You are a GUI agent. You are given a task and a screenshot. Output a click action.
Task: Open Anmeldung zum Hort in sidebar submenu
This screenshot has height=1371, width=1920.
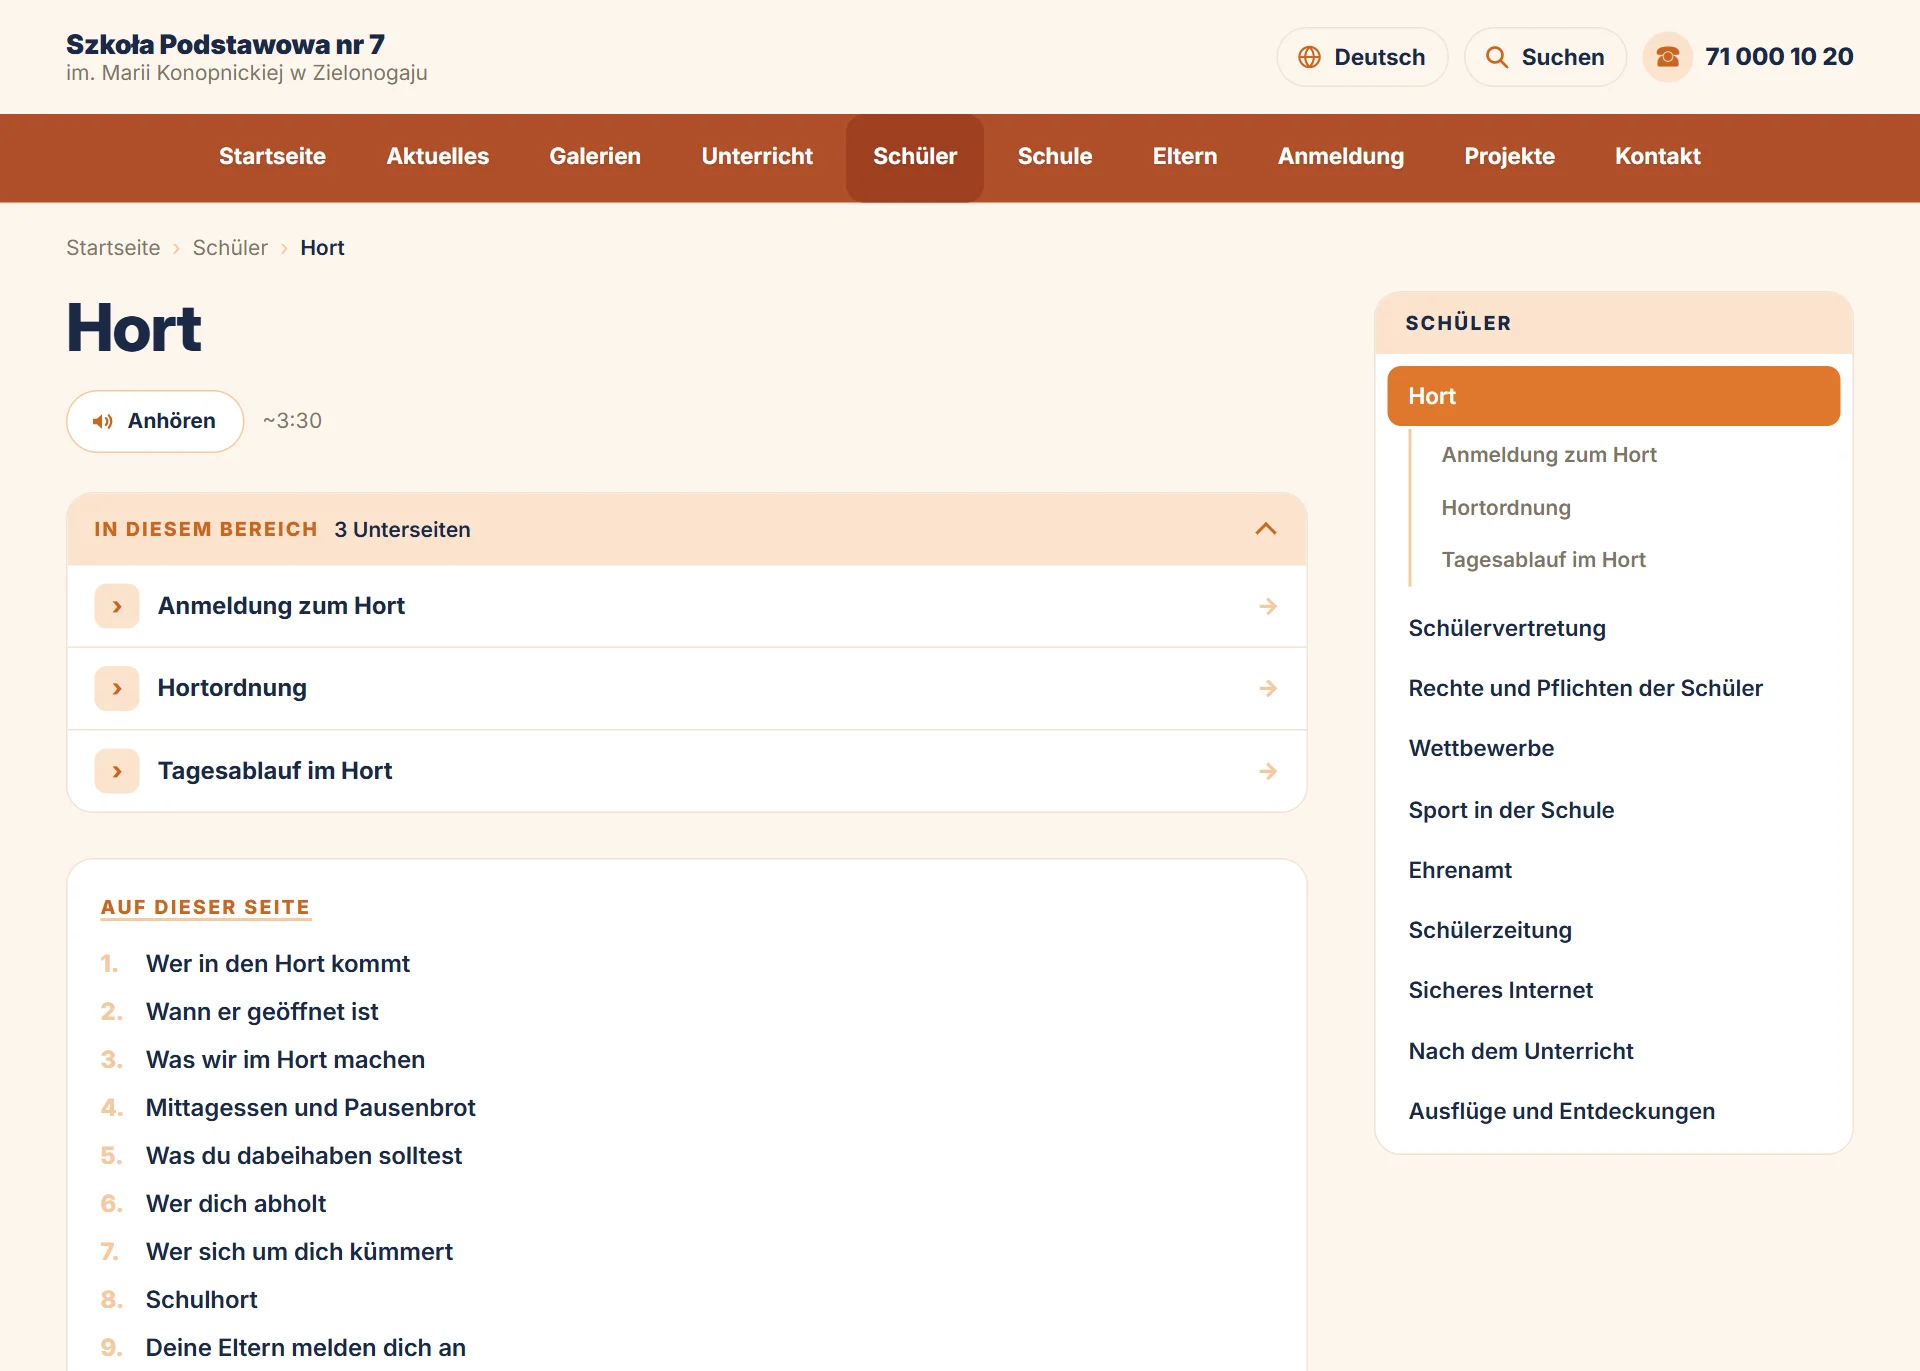click(x=1548, y=455)
